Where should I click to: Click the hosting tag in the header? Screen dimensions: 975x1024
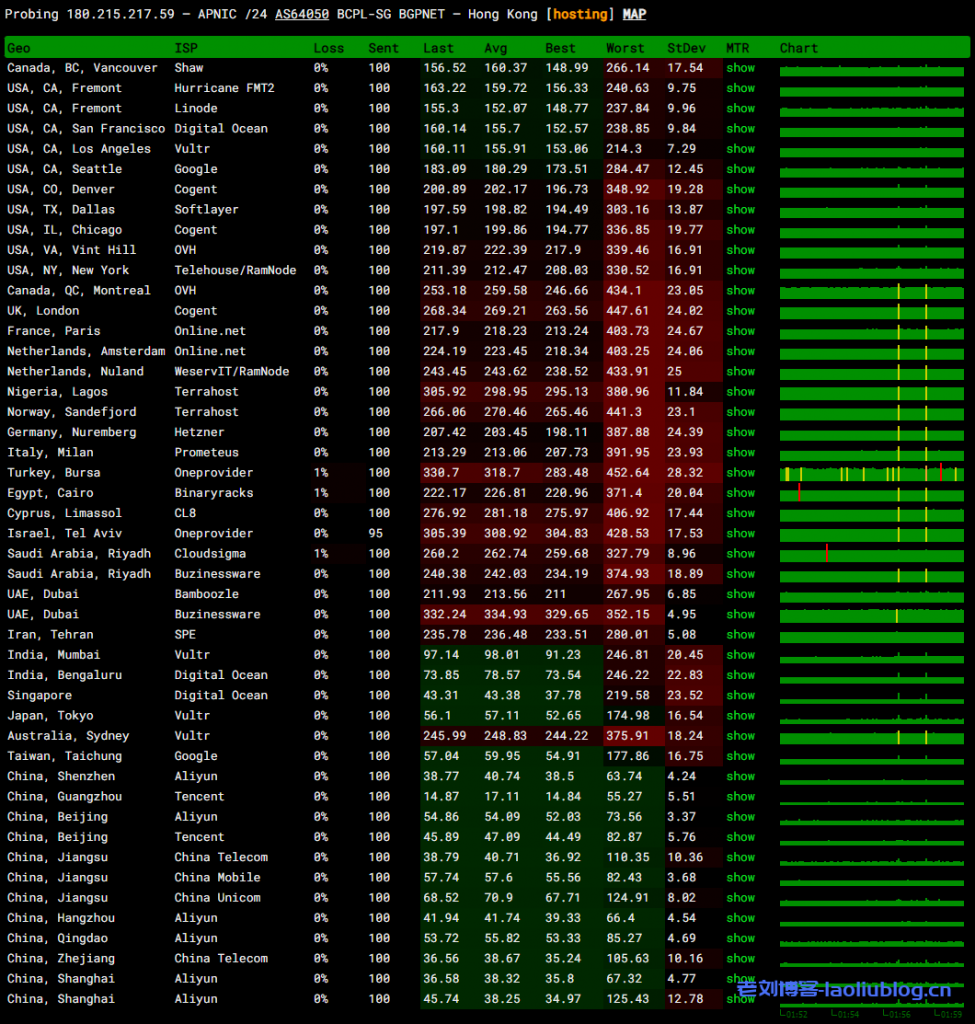coord(580,15)
